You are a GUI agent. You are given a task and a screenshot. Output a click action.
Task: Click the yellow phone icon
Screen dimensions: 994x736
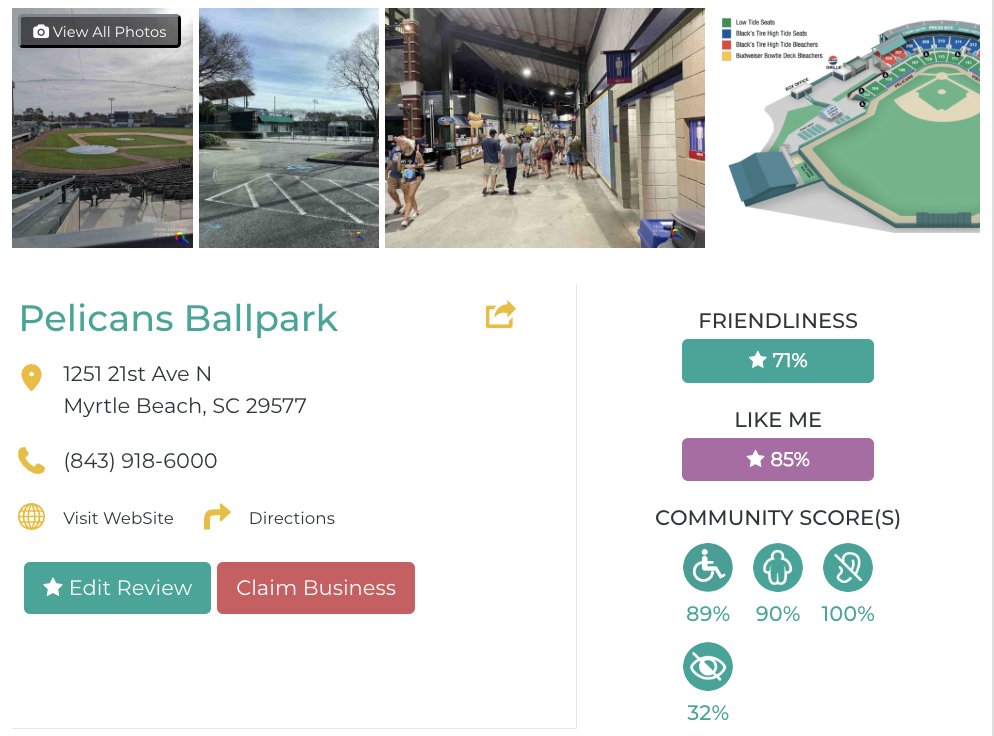pos(32,460)
